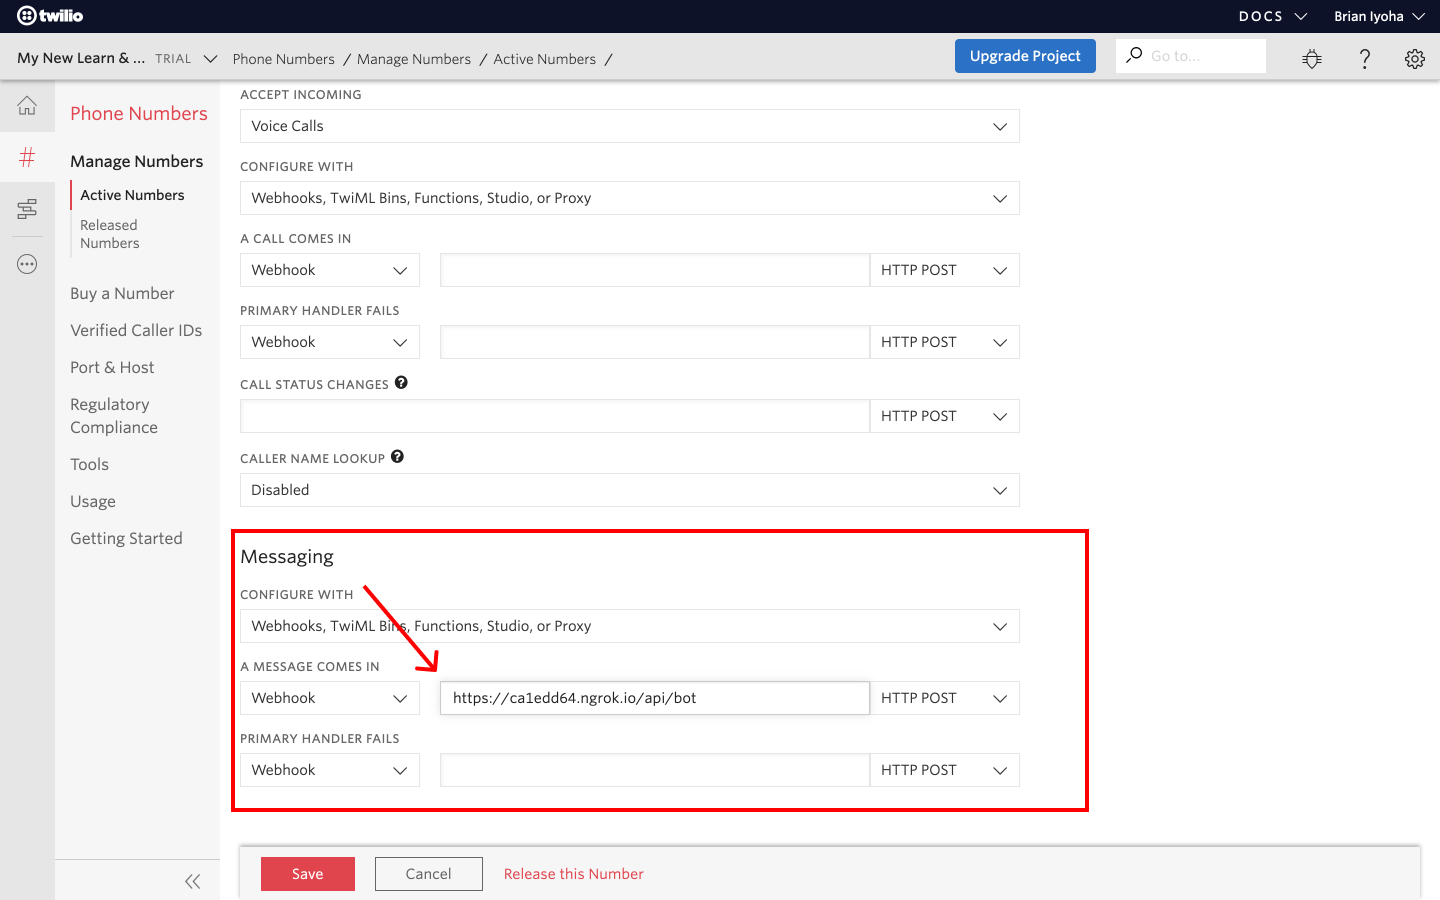Open Regulatory Compliance in sidebar
The image size is (1440, 900).
(x=114, y=416)
